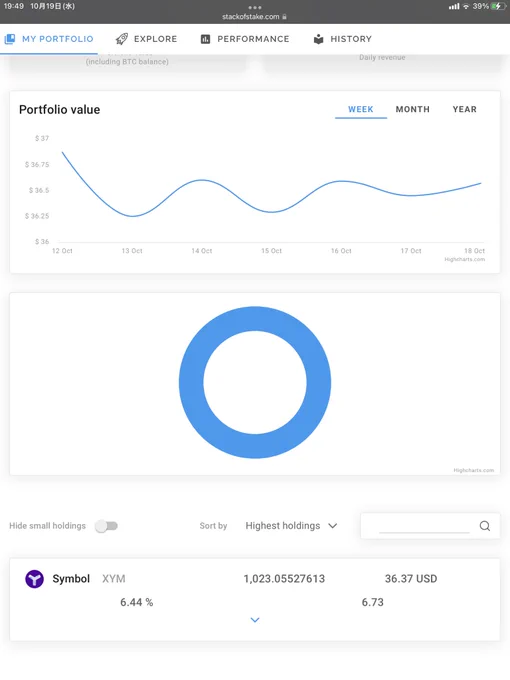This screenshot has height=680, width=510.
Task: Click the History icon
Action: point(319,39)
